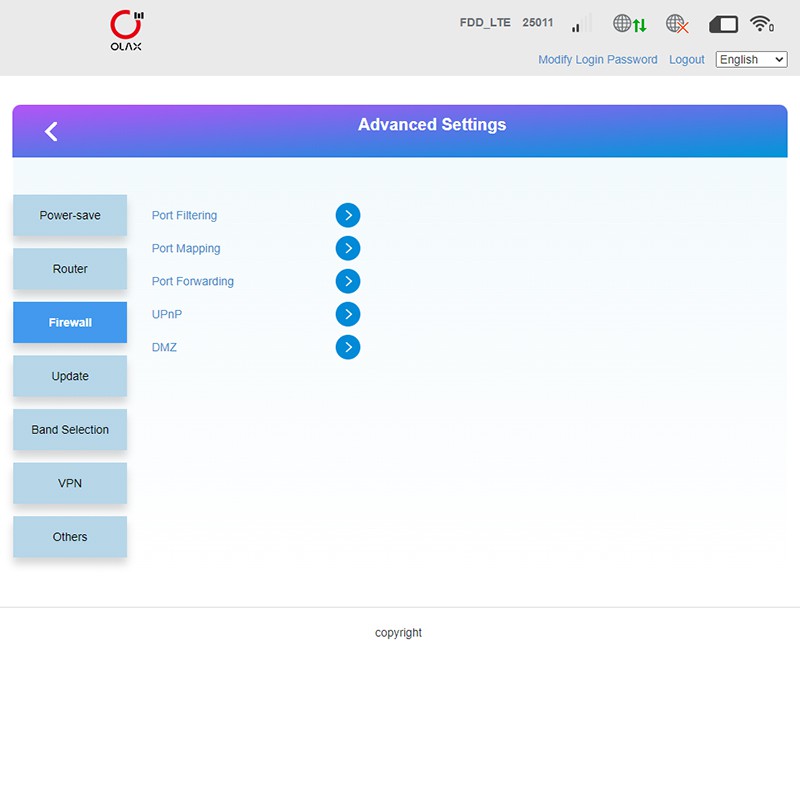Open UPnP settings arrow button
The image size is (800, 800).
coord(347,314)
